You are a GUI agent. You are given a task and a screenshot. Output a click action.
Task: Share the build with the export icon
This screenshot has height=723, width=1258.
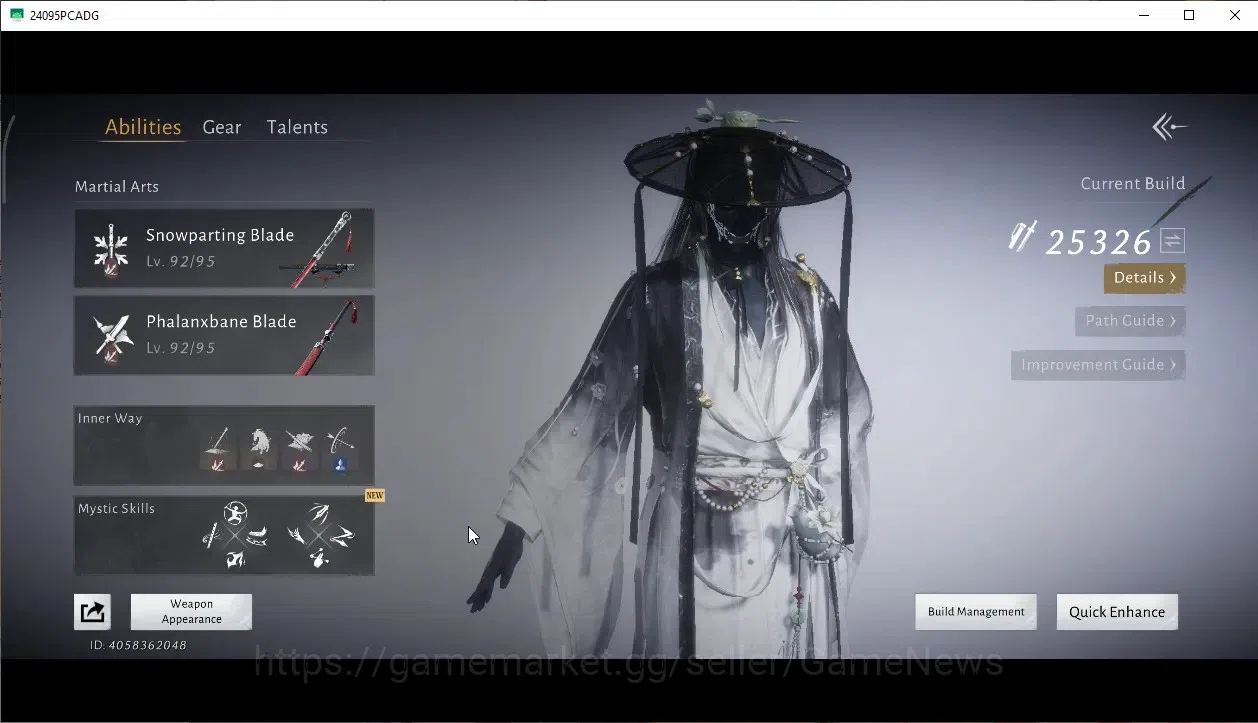92,612
